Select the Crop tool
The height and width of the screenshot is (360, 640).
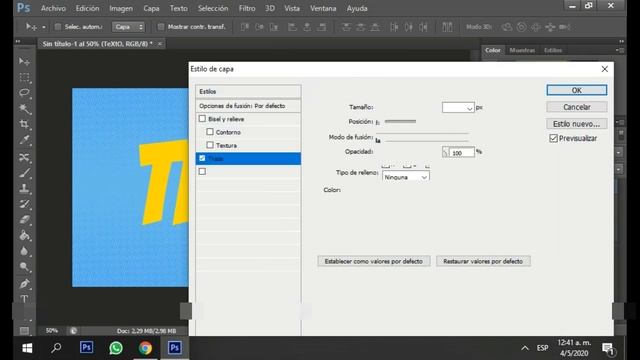click(x=24, y=124)
